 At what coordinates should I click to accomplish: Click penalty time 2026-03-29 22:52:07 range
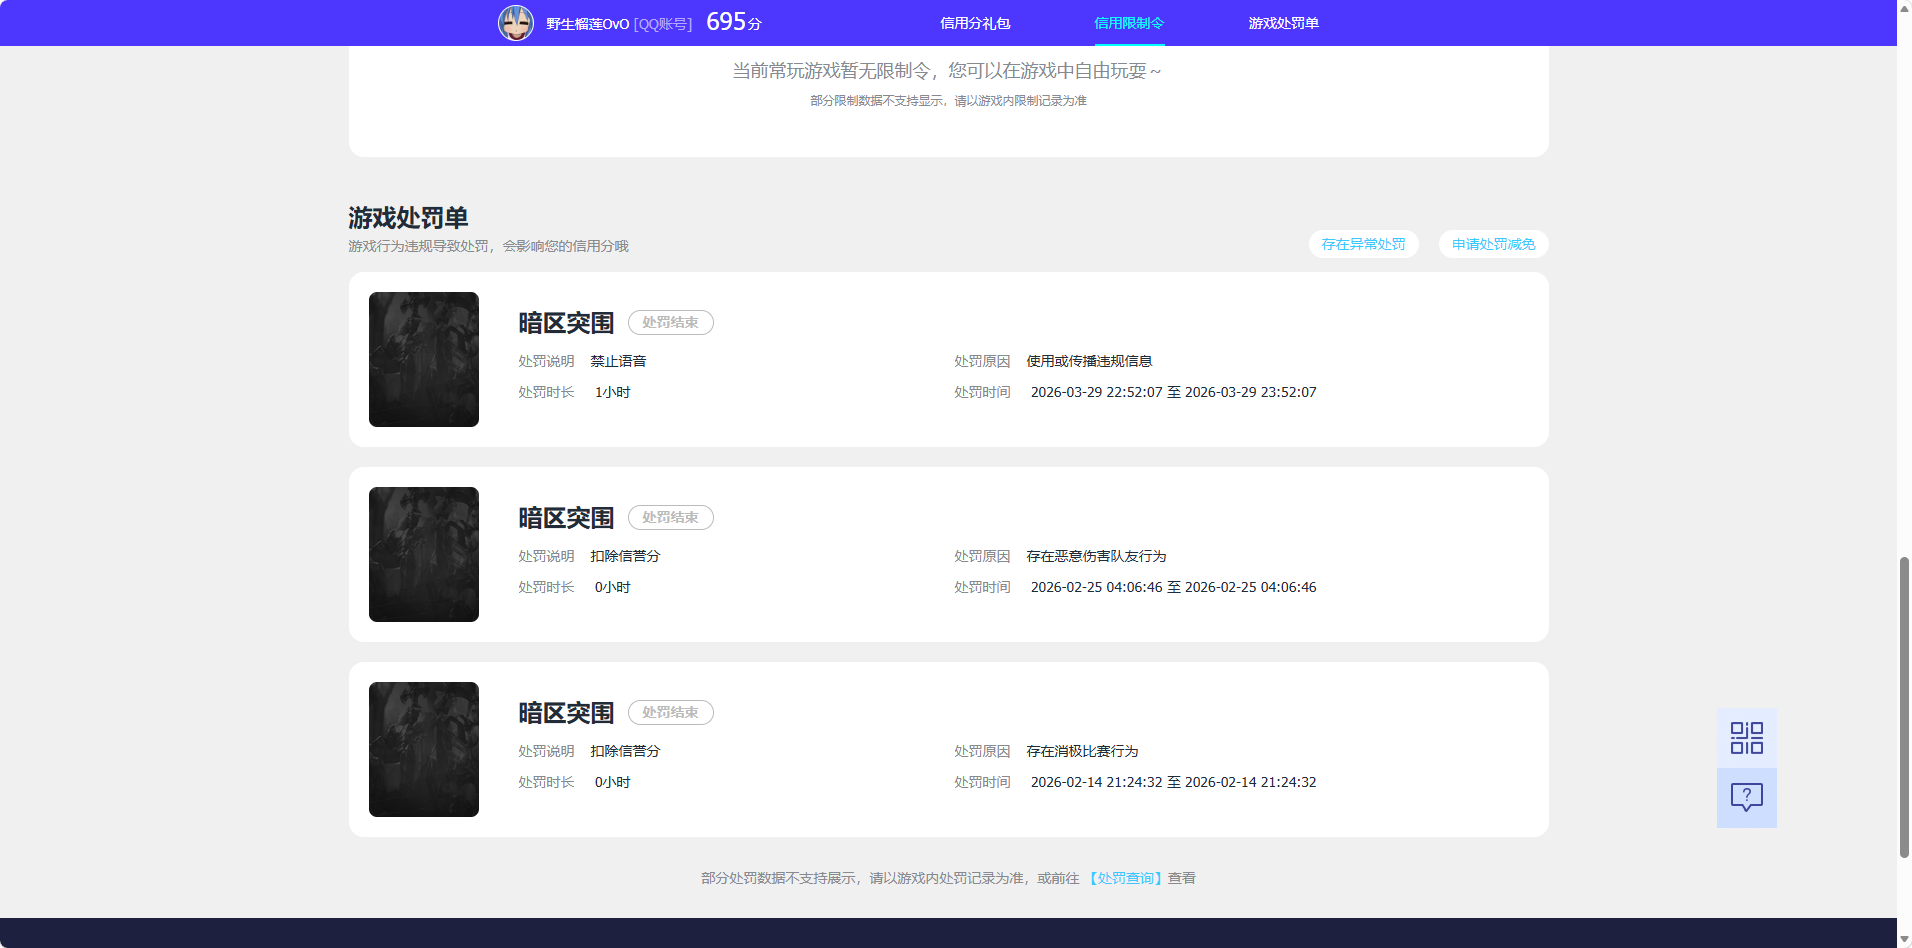(1173, 392)
